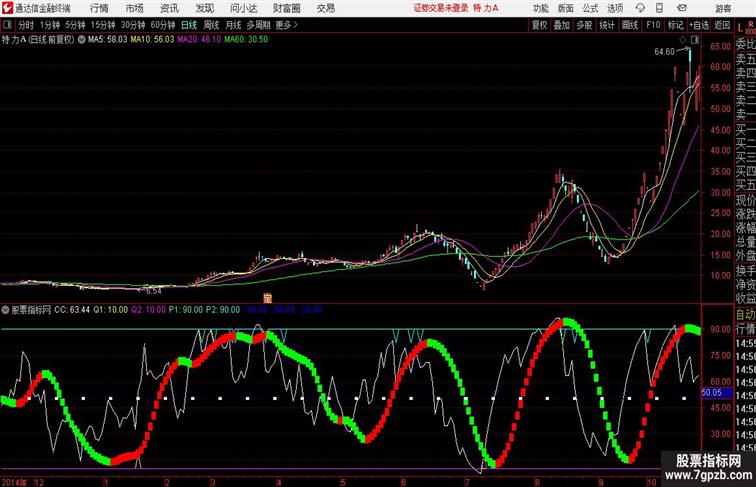Screen dimensions: 756x487
Task: Open the 交易 menu
Action: tap(325, 8)
